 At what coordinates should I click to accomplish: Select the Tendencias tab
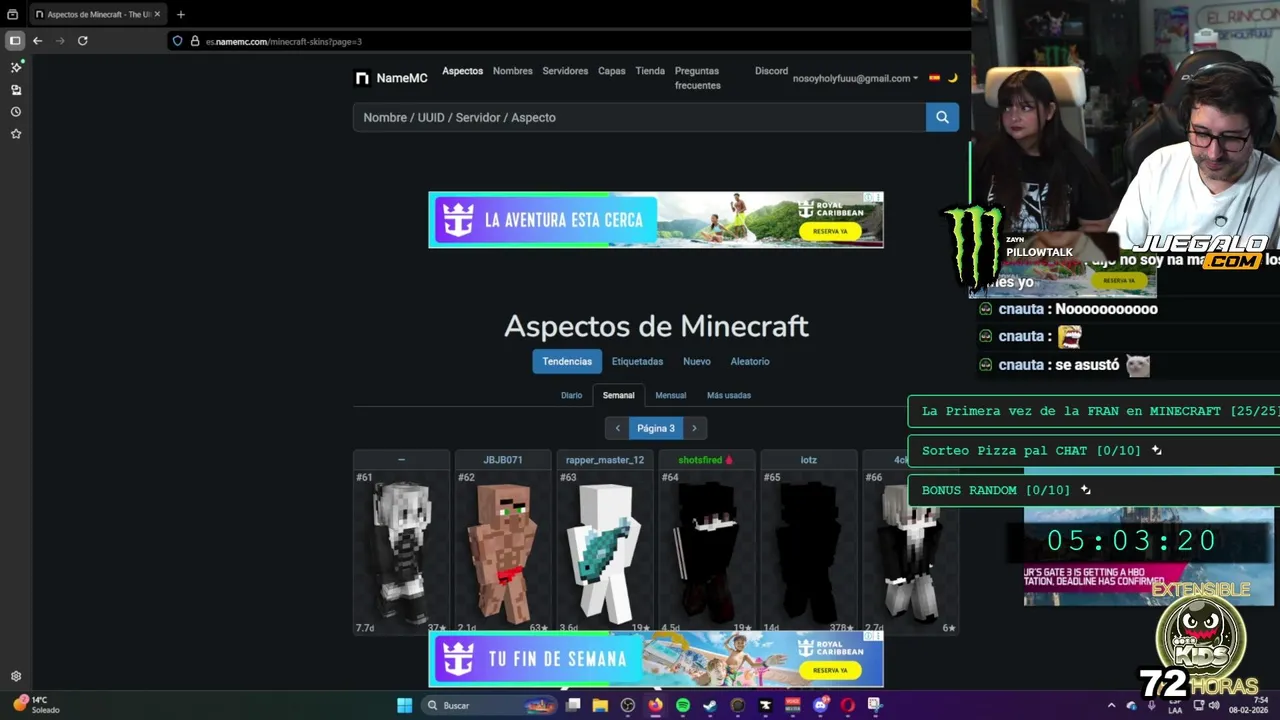point(567,361)
